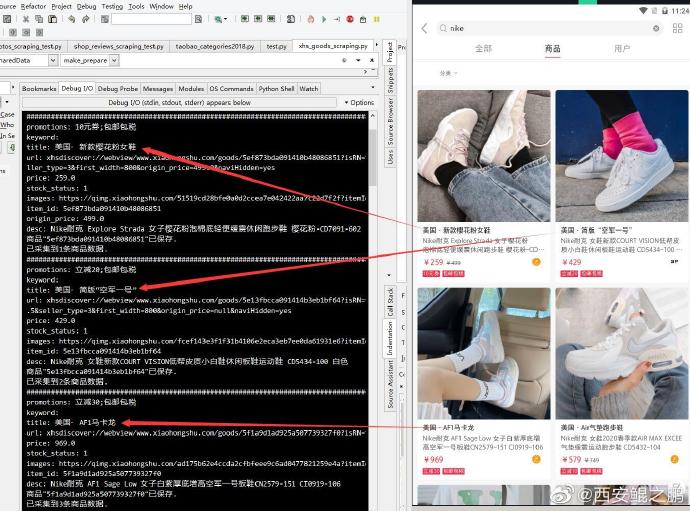
Task: Open the pink-socks white sneaker product thumbnail
Action: point(621,156)
